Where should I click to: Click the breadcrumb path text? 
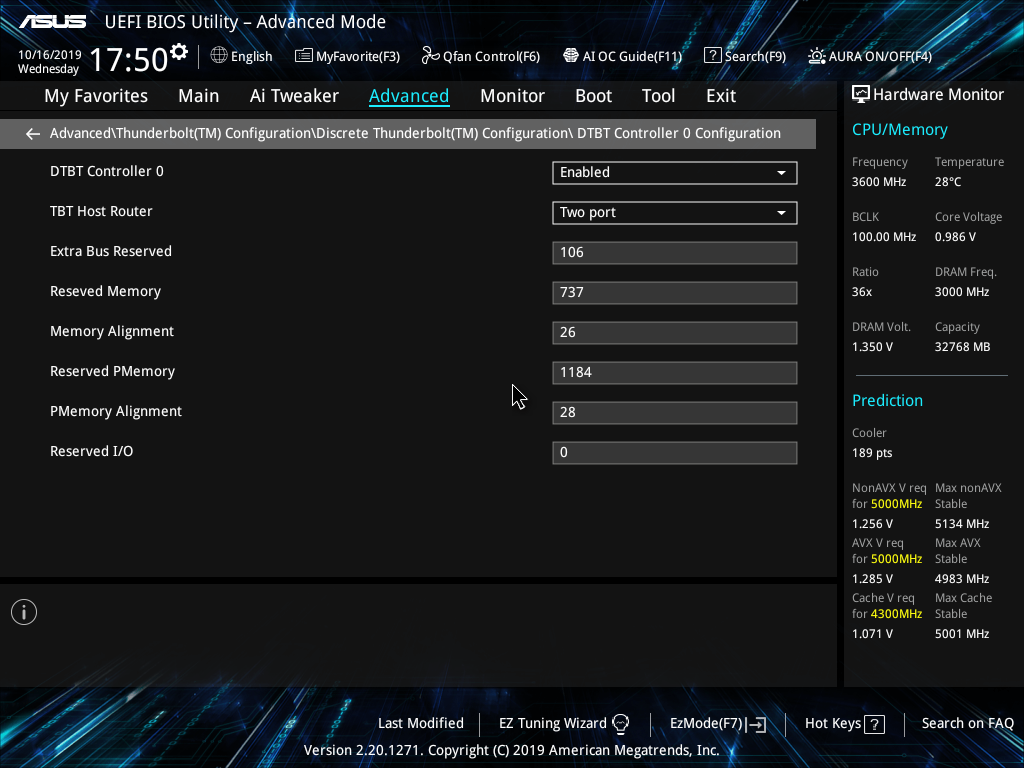point(415,134)
